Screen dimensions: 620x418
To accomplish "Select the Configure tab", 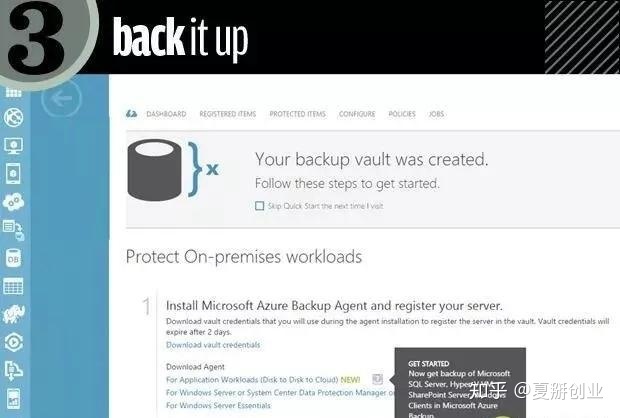I will coord(356,114).
